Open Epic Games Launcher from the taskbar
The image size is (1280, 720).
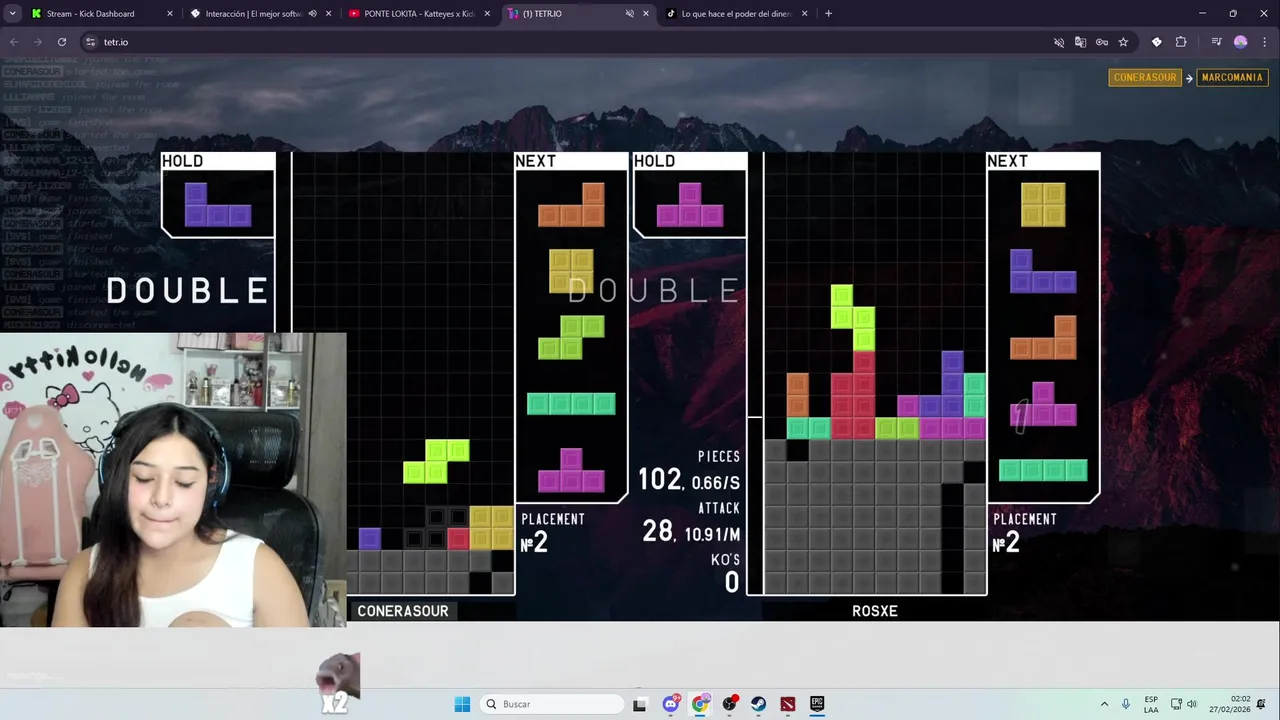point(817,704)
